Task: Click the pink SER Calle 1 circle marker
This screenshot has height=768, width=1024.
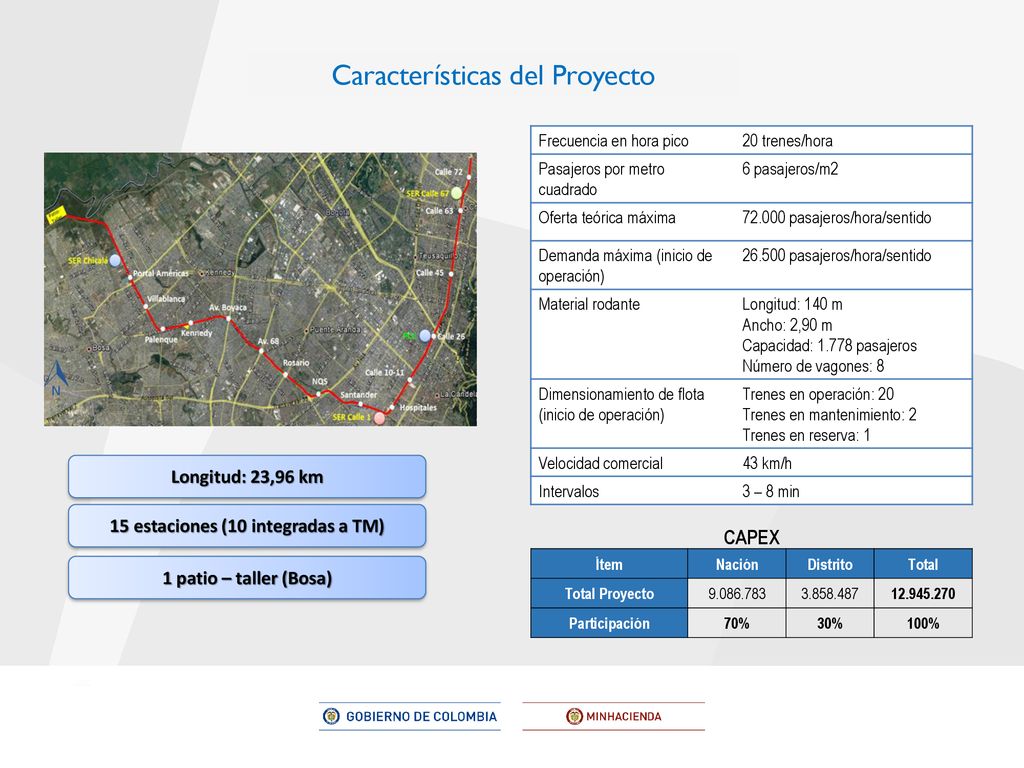Action: [379, 418]
